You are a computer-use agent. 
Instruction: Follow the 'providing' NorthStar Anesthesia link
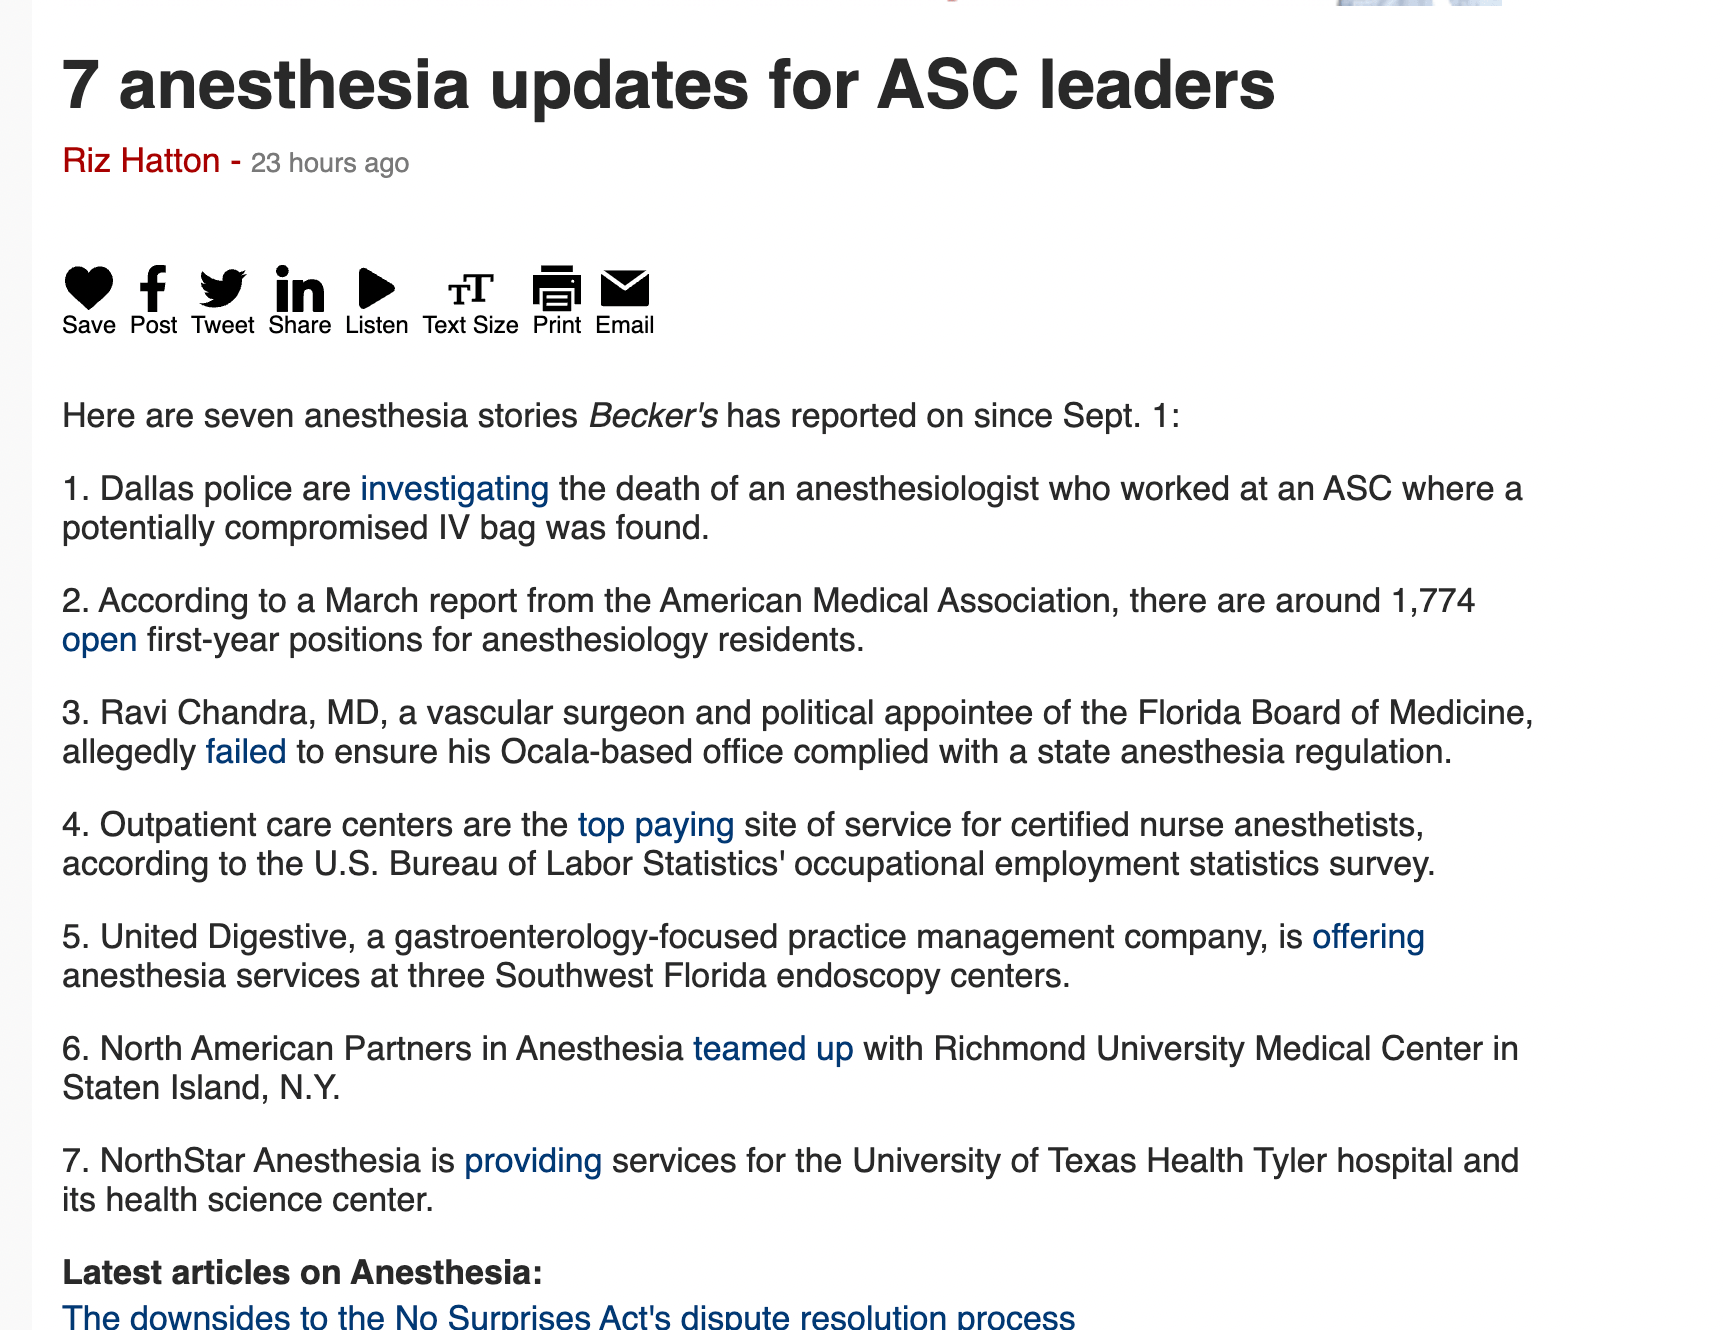pyautogui.click(x=533, y=1161)
